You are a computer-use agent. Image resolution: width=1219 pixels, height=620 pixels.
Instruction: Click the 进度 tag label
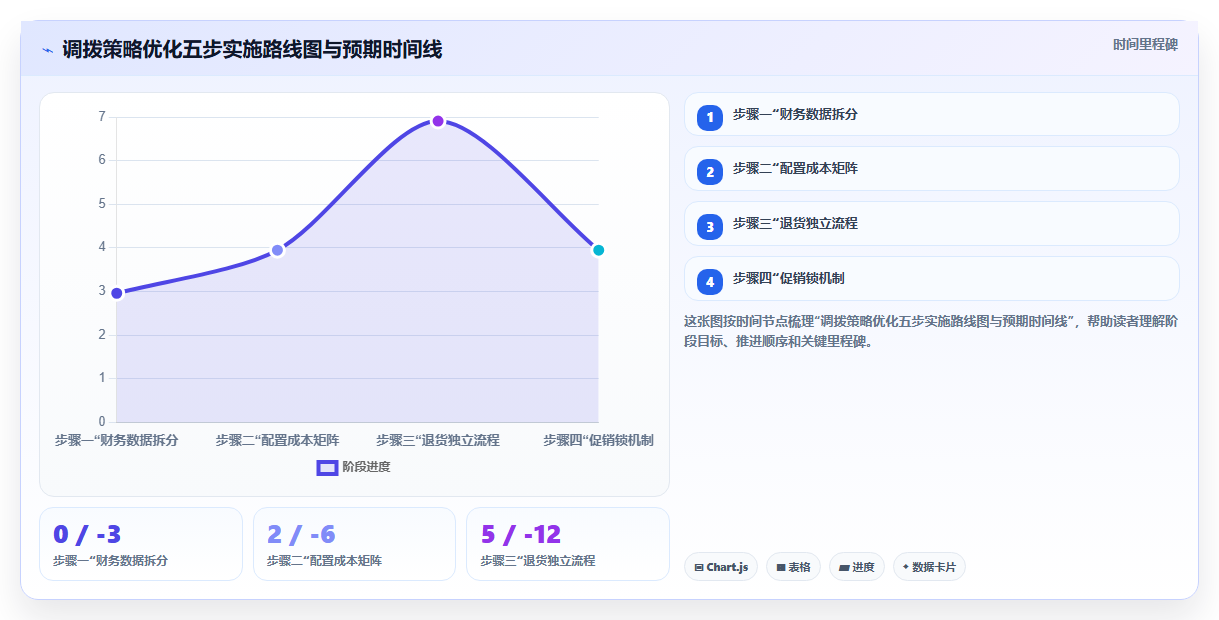click(863, 567)
